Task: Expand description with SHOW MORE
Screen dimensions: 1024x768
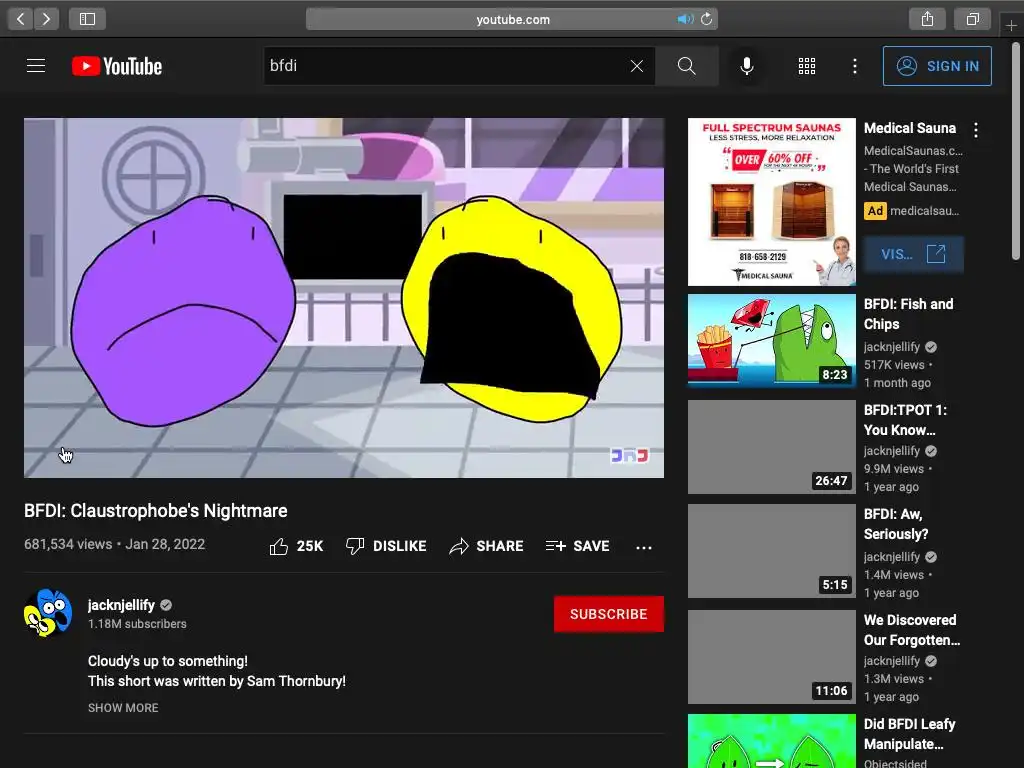Action: click(x=123, y=708)
